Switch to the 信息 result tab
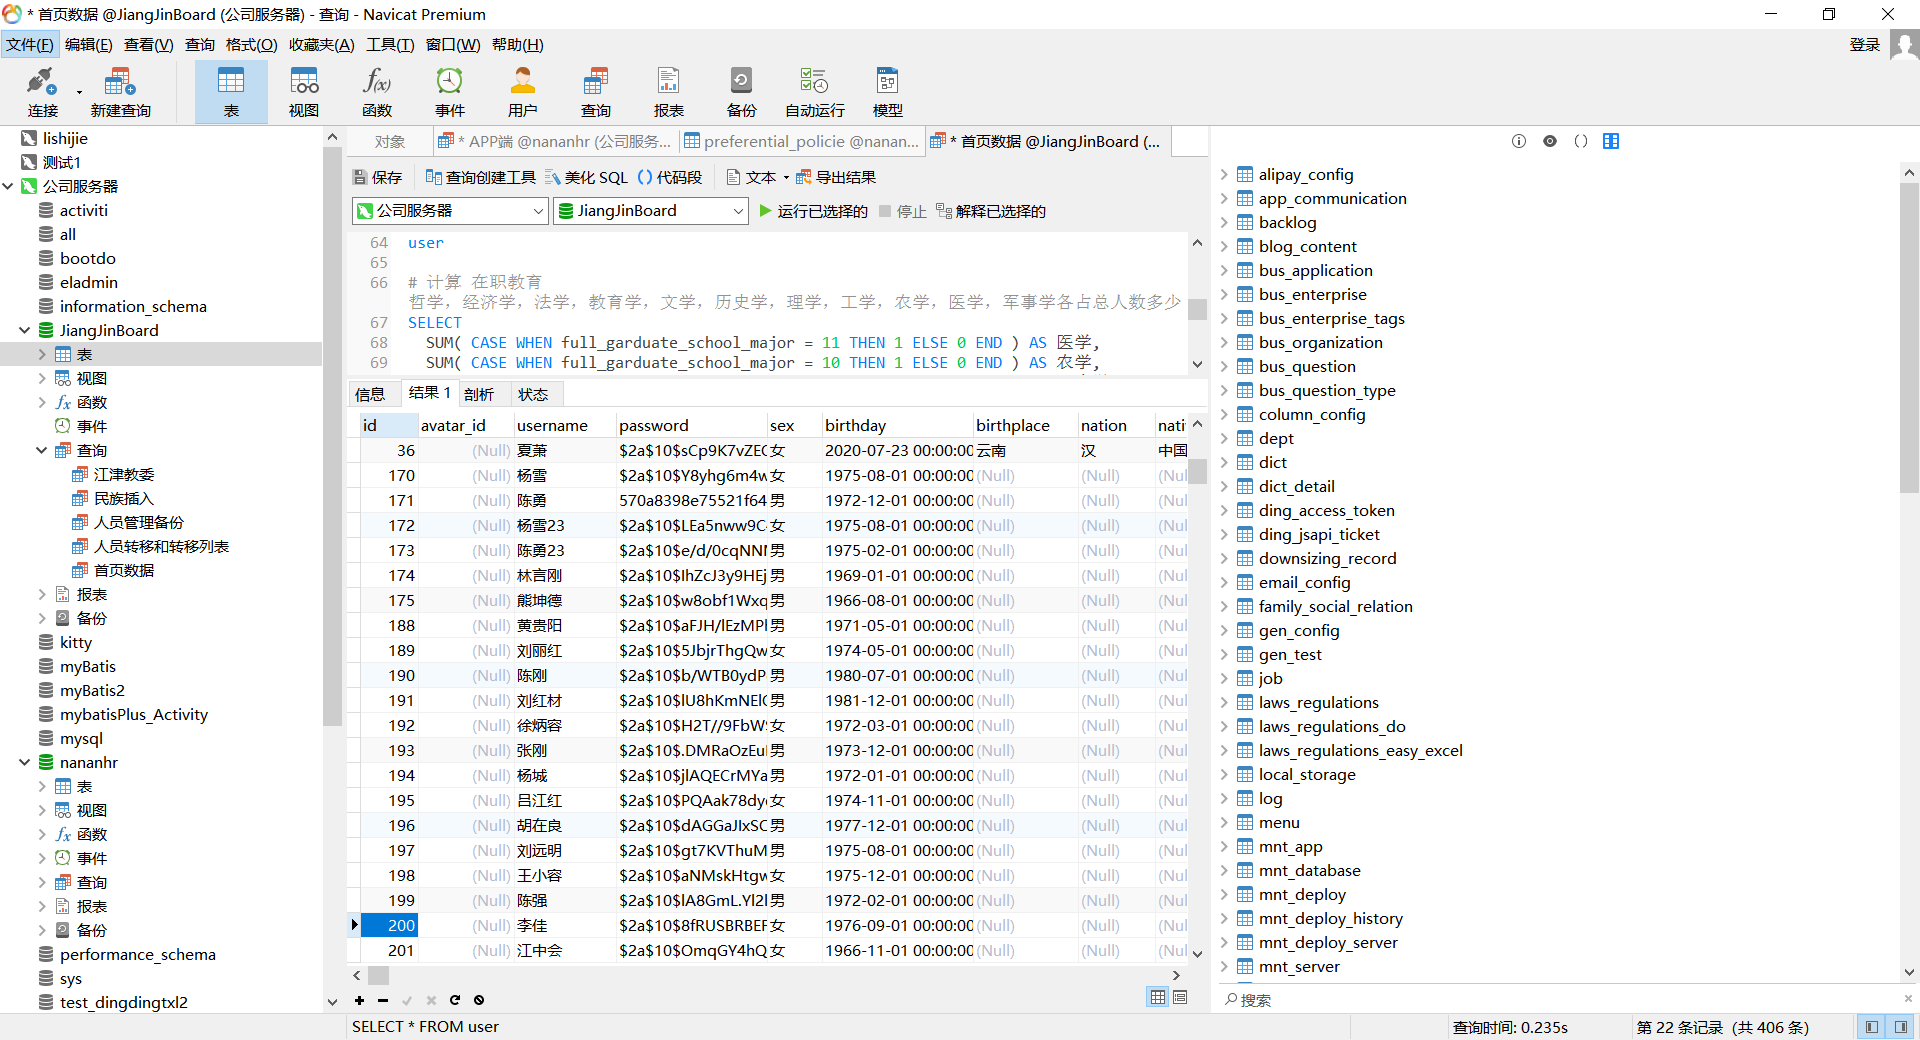Screen dimensions: 1920x1040 click(x=370, y=394)
